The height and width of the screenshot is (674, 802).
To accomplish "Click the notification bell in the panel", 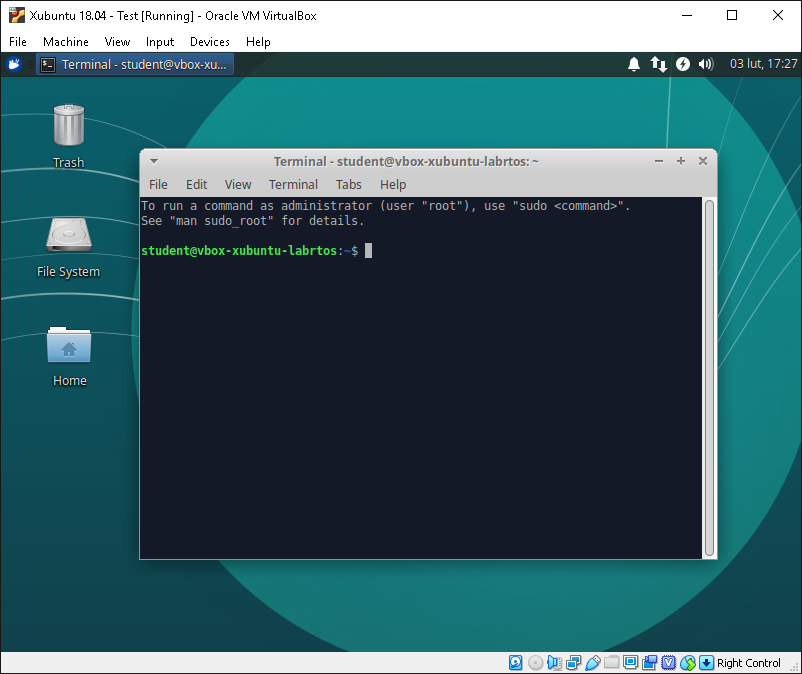I will click(634, 64).
